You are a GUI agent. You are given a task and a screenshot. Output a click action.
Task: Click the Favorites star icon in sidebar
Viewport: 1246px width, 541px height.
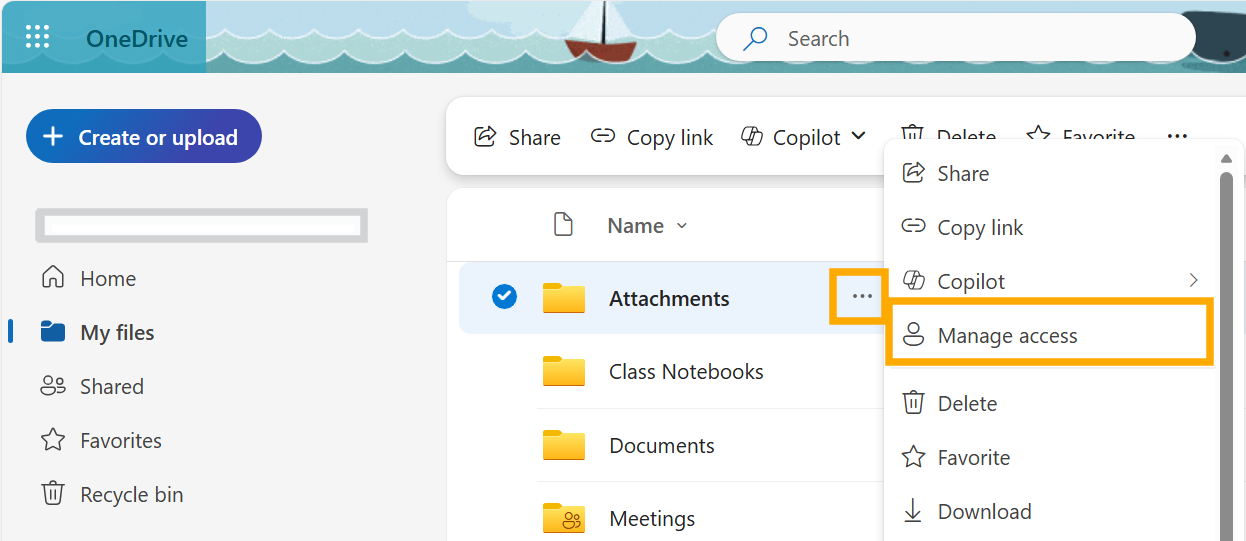(x=53, y=440)
